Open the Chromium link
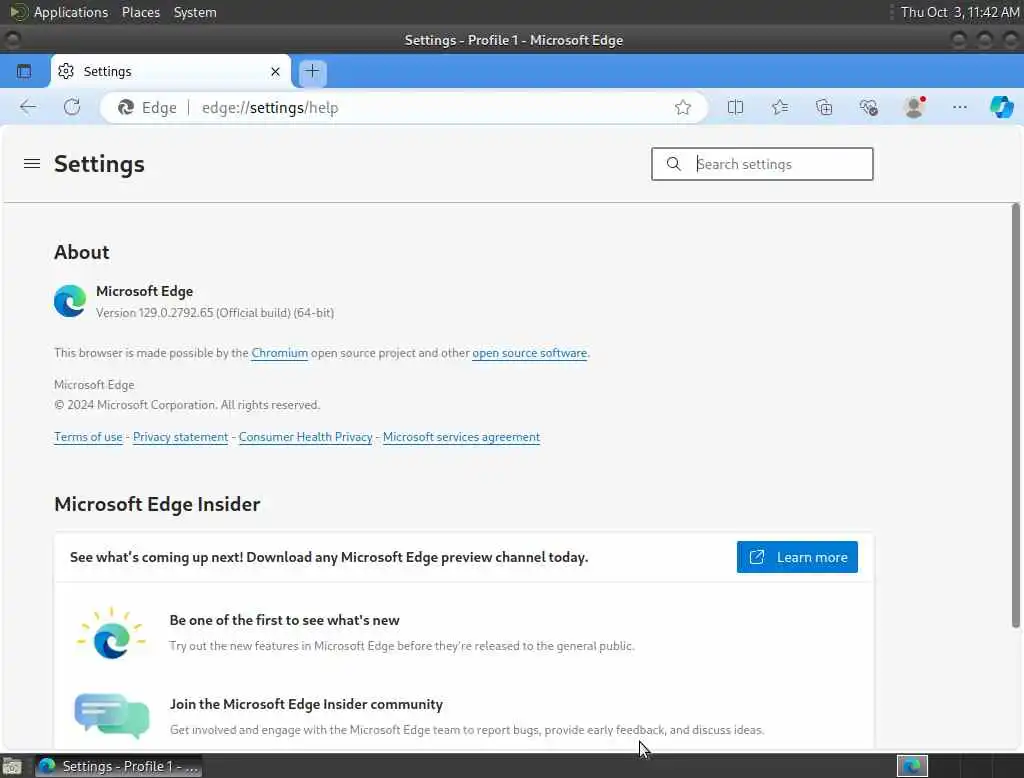1024x778 pixels. [280, 353]
